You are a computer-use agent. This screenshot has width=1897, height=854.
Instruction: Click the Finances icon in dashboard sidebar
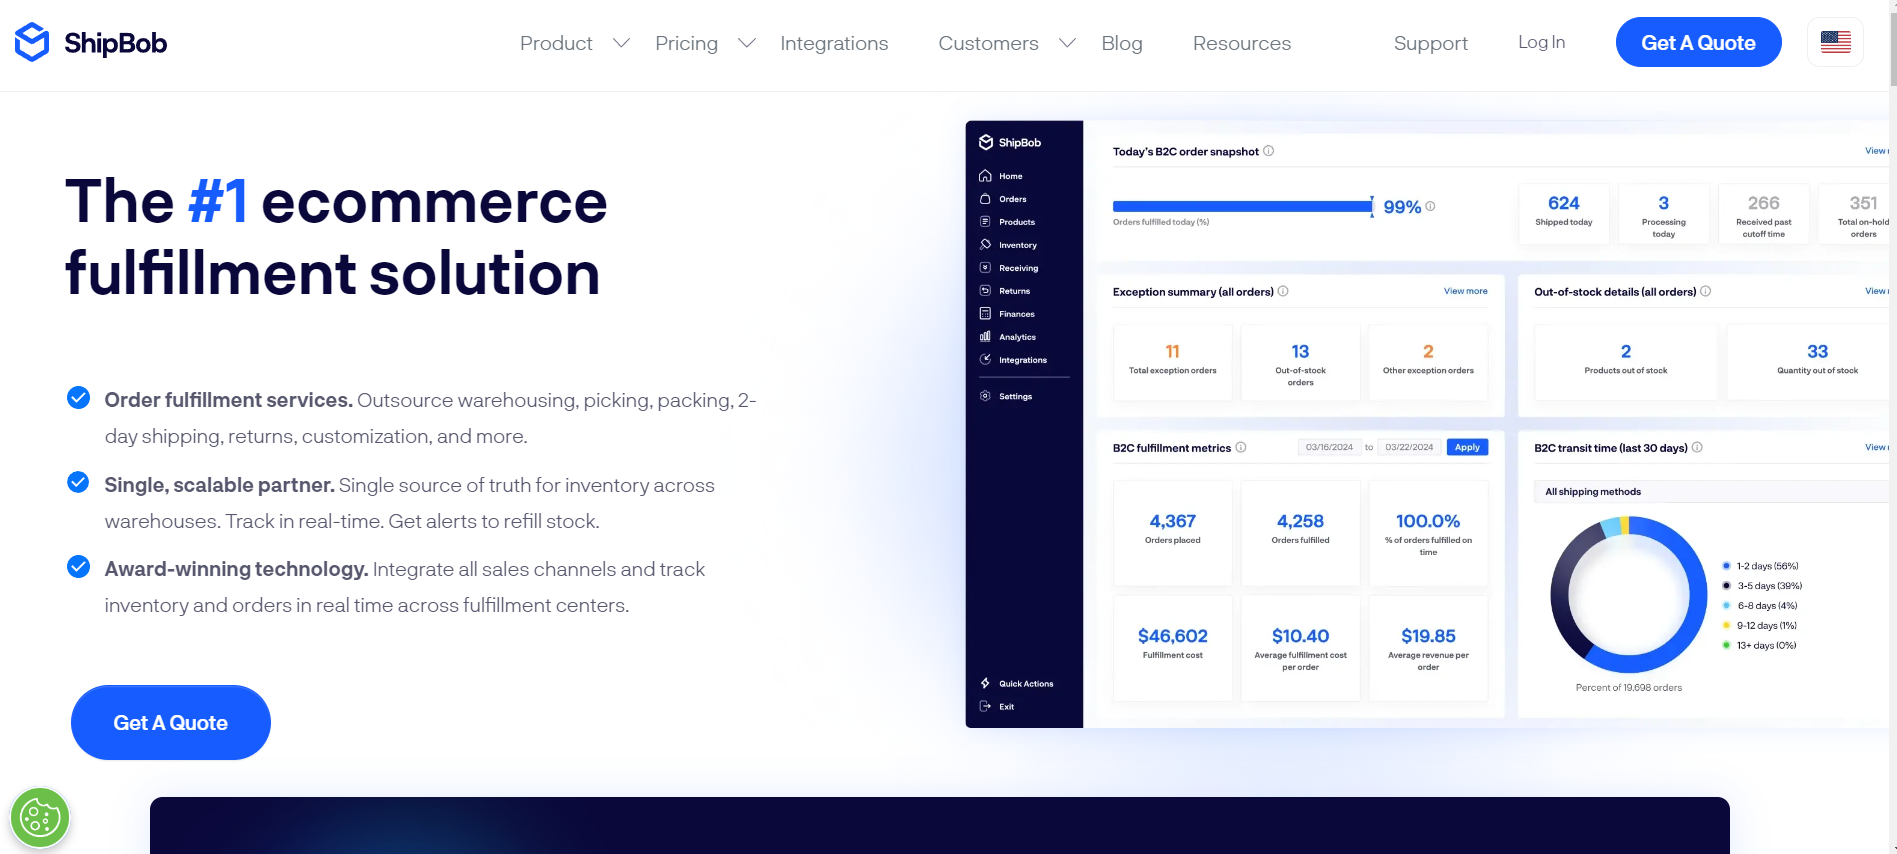985,314
